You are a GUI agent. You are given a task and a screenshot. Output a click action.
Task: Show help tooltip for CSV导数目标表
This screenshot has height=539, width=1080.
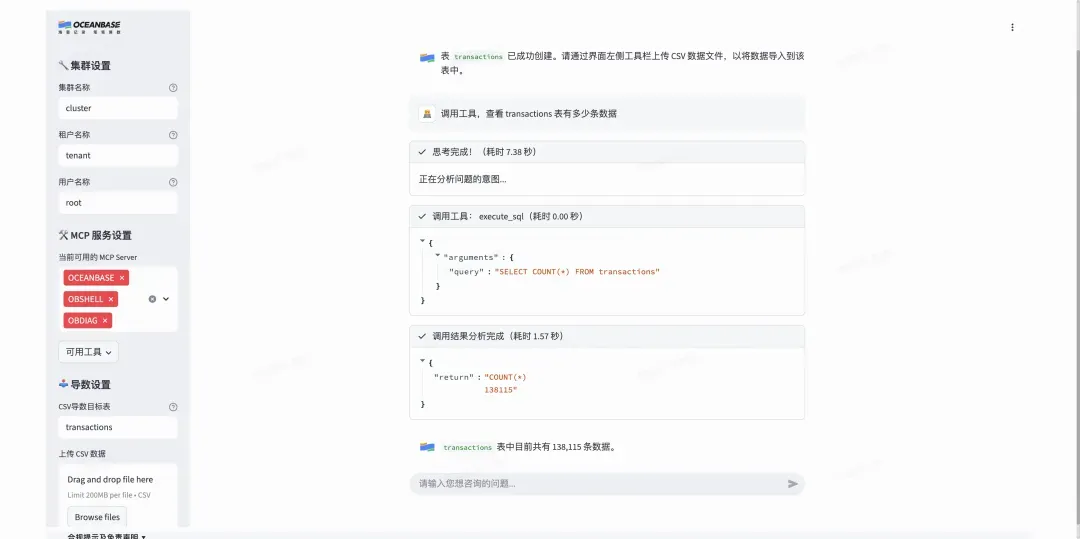click(173, 407)
